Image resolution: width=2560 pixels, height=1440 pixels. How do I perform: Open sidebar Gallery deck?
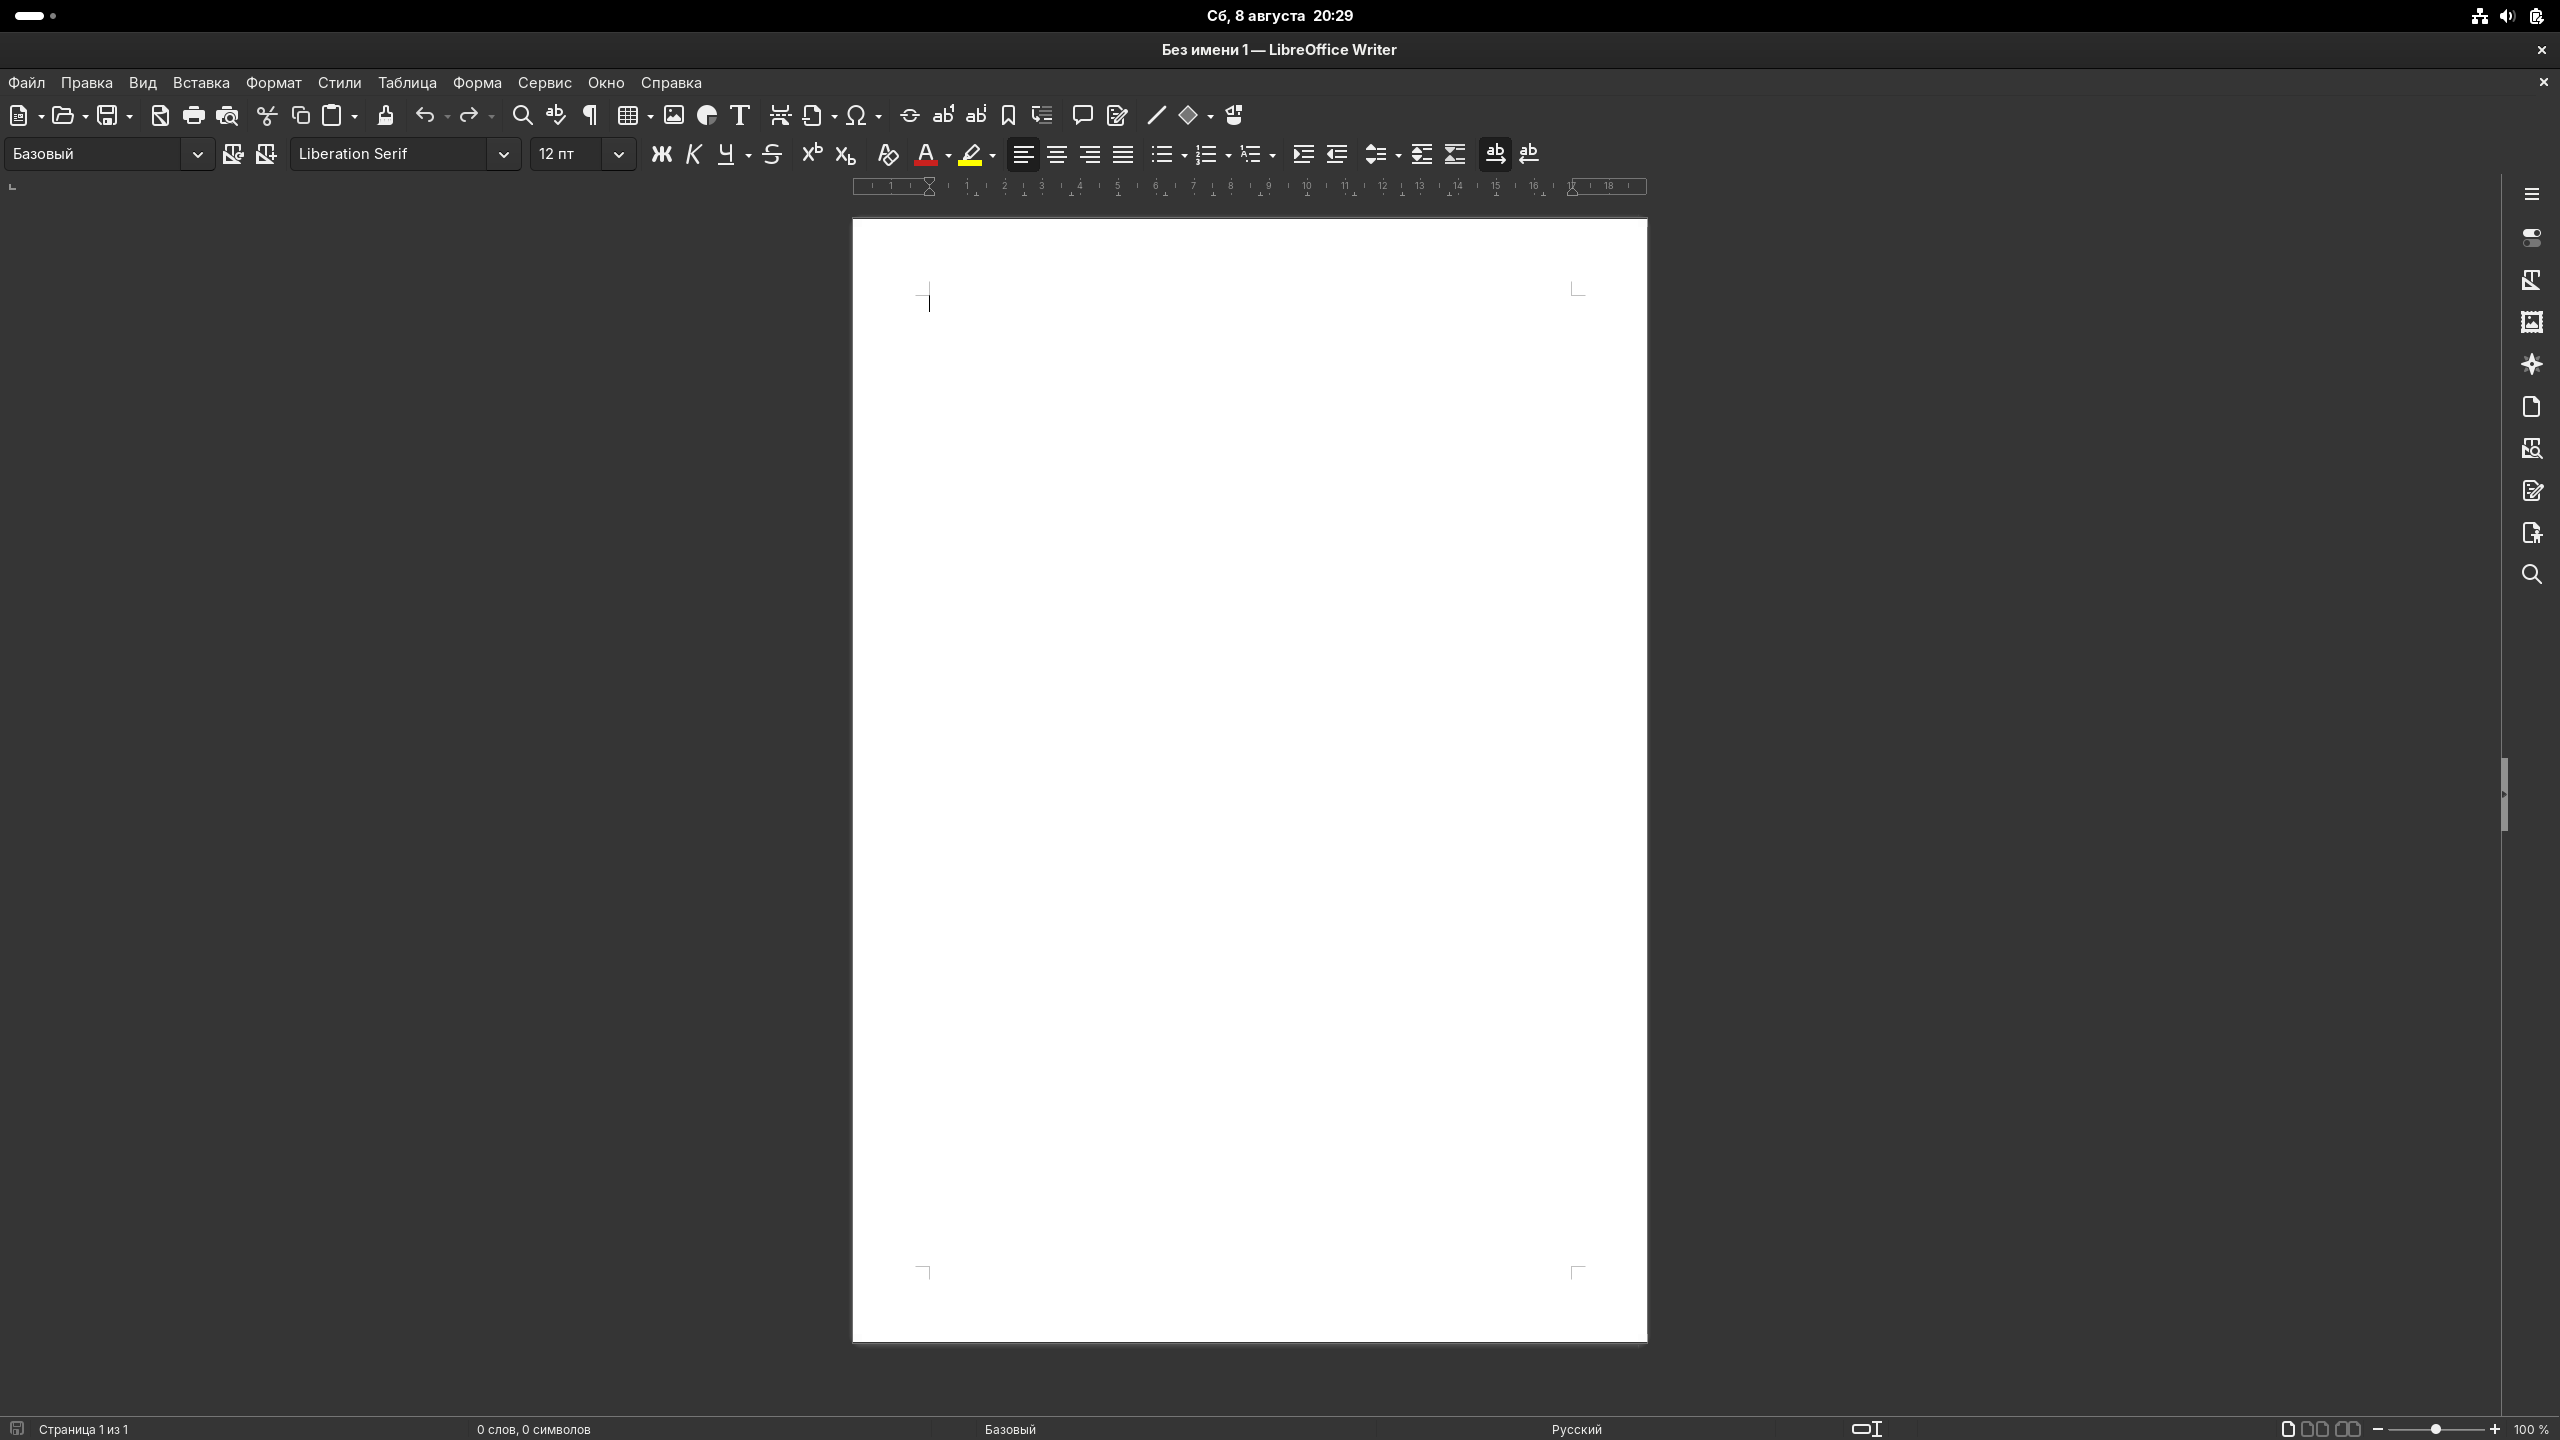tap(2532, 322)
